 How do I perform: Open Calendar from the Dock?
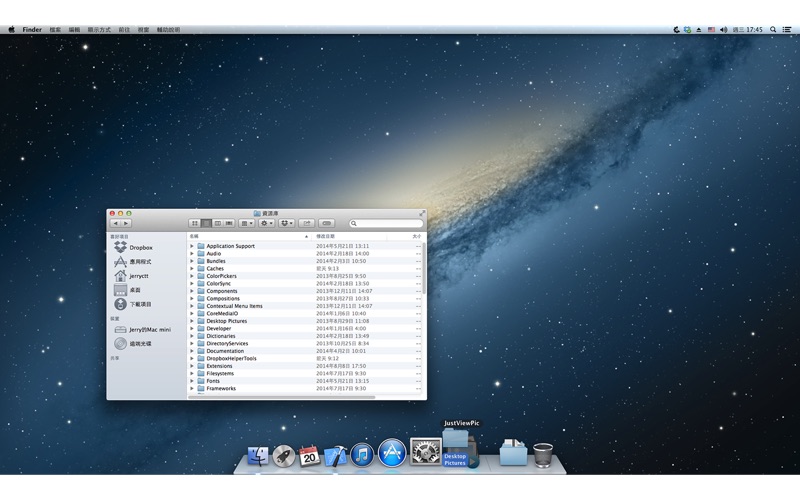[309, 456]
